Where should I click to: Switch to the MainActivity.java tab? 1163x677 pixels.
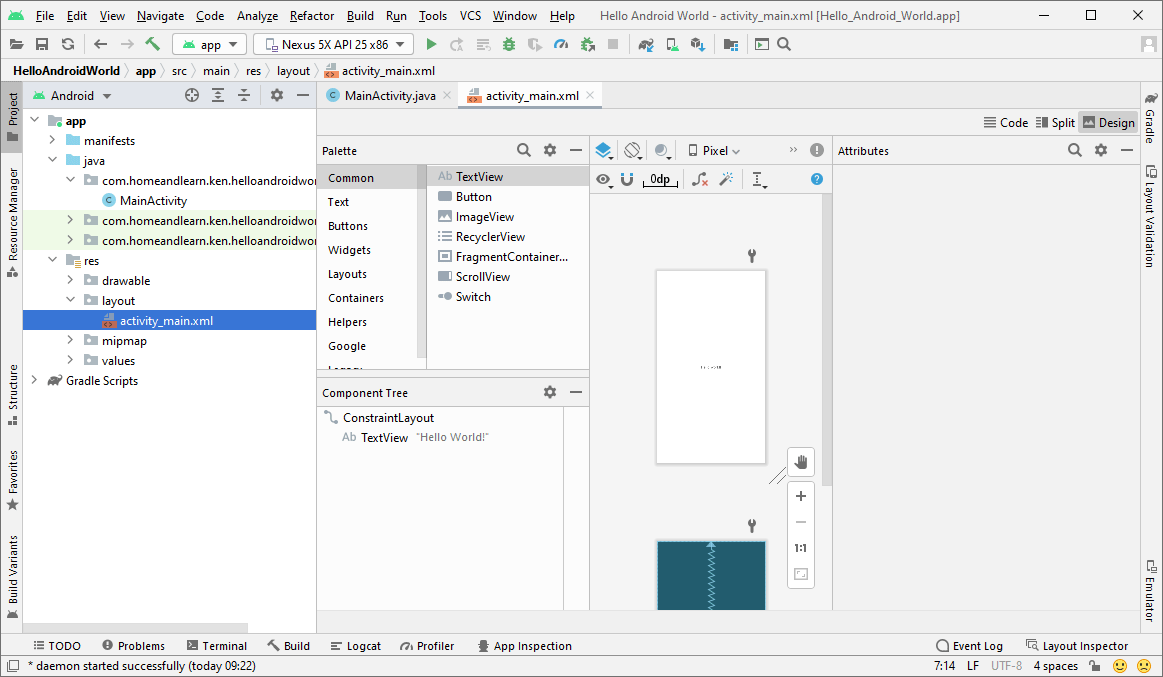pyautogui.click(x=389, y=96)
